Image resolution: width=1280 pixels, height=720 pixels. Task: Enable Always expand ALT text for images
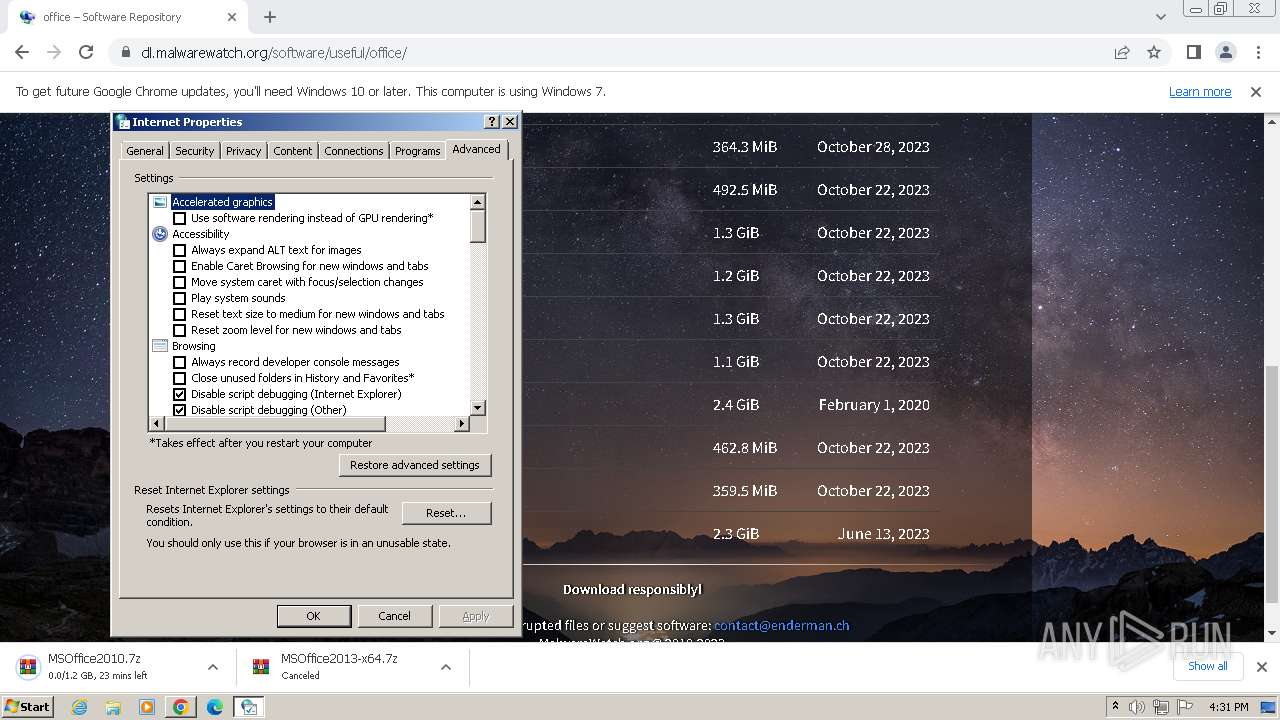[180, 250]
